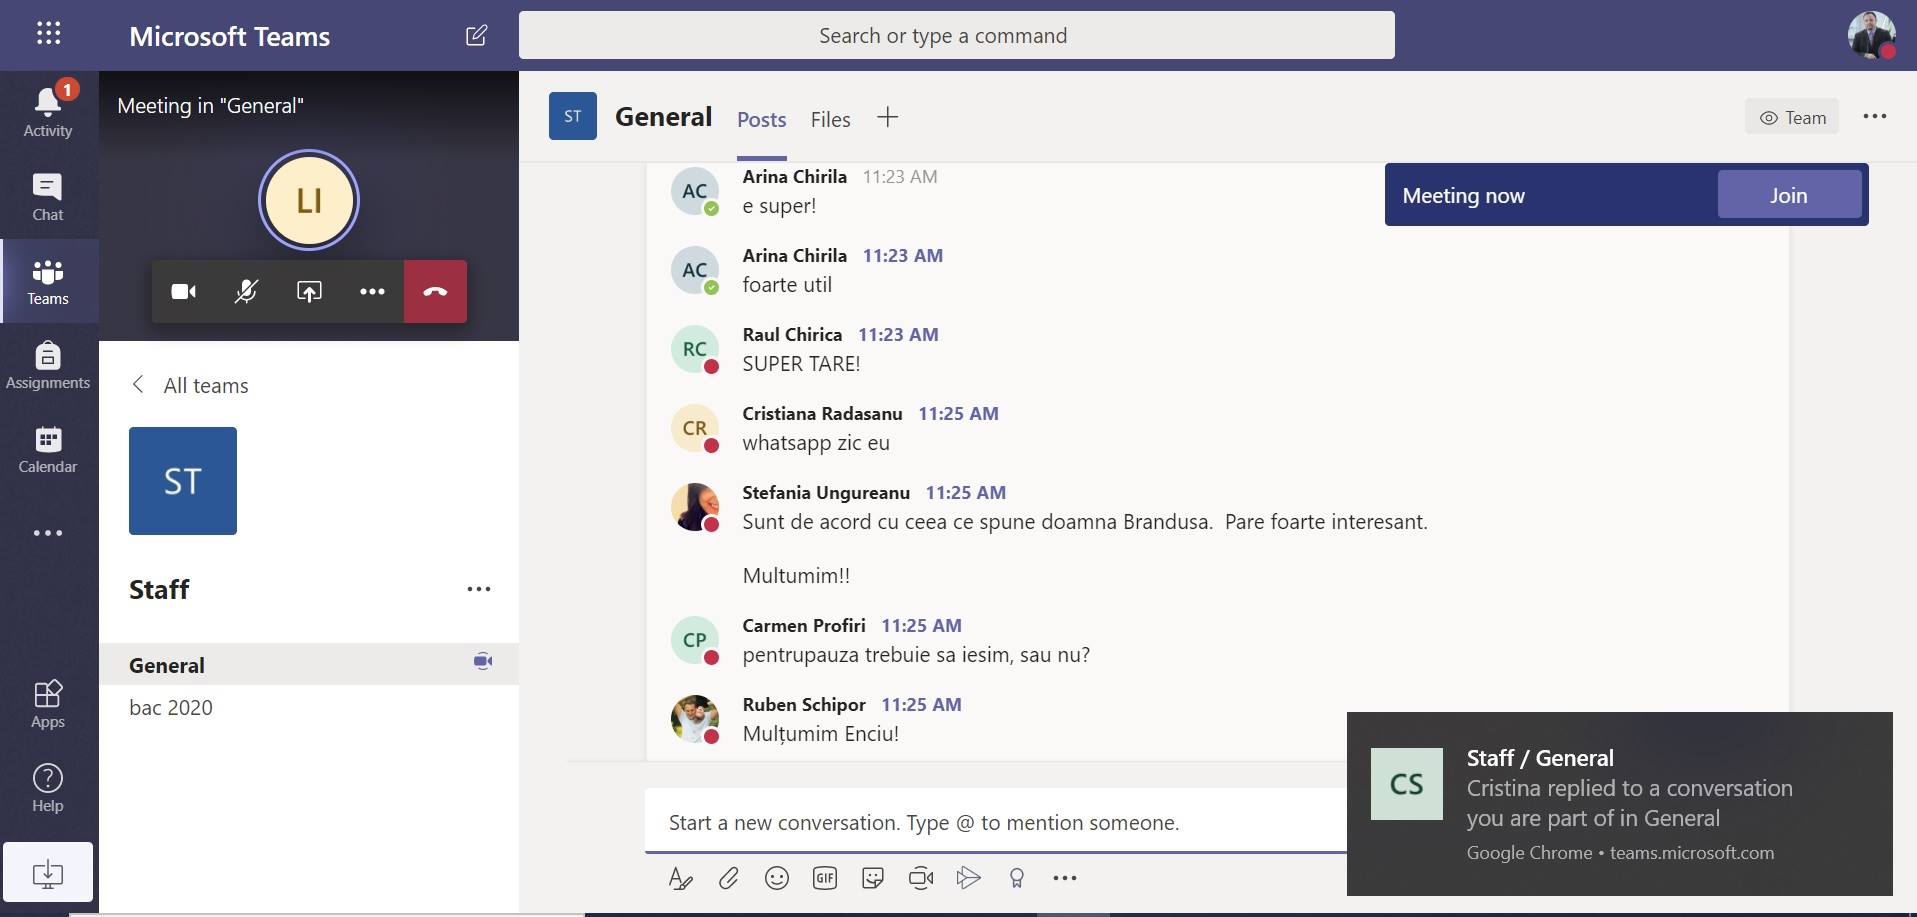
Task: Unmute the microphone in meeting
Action: coord(246,291)
